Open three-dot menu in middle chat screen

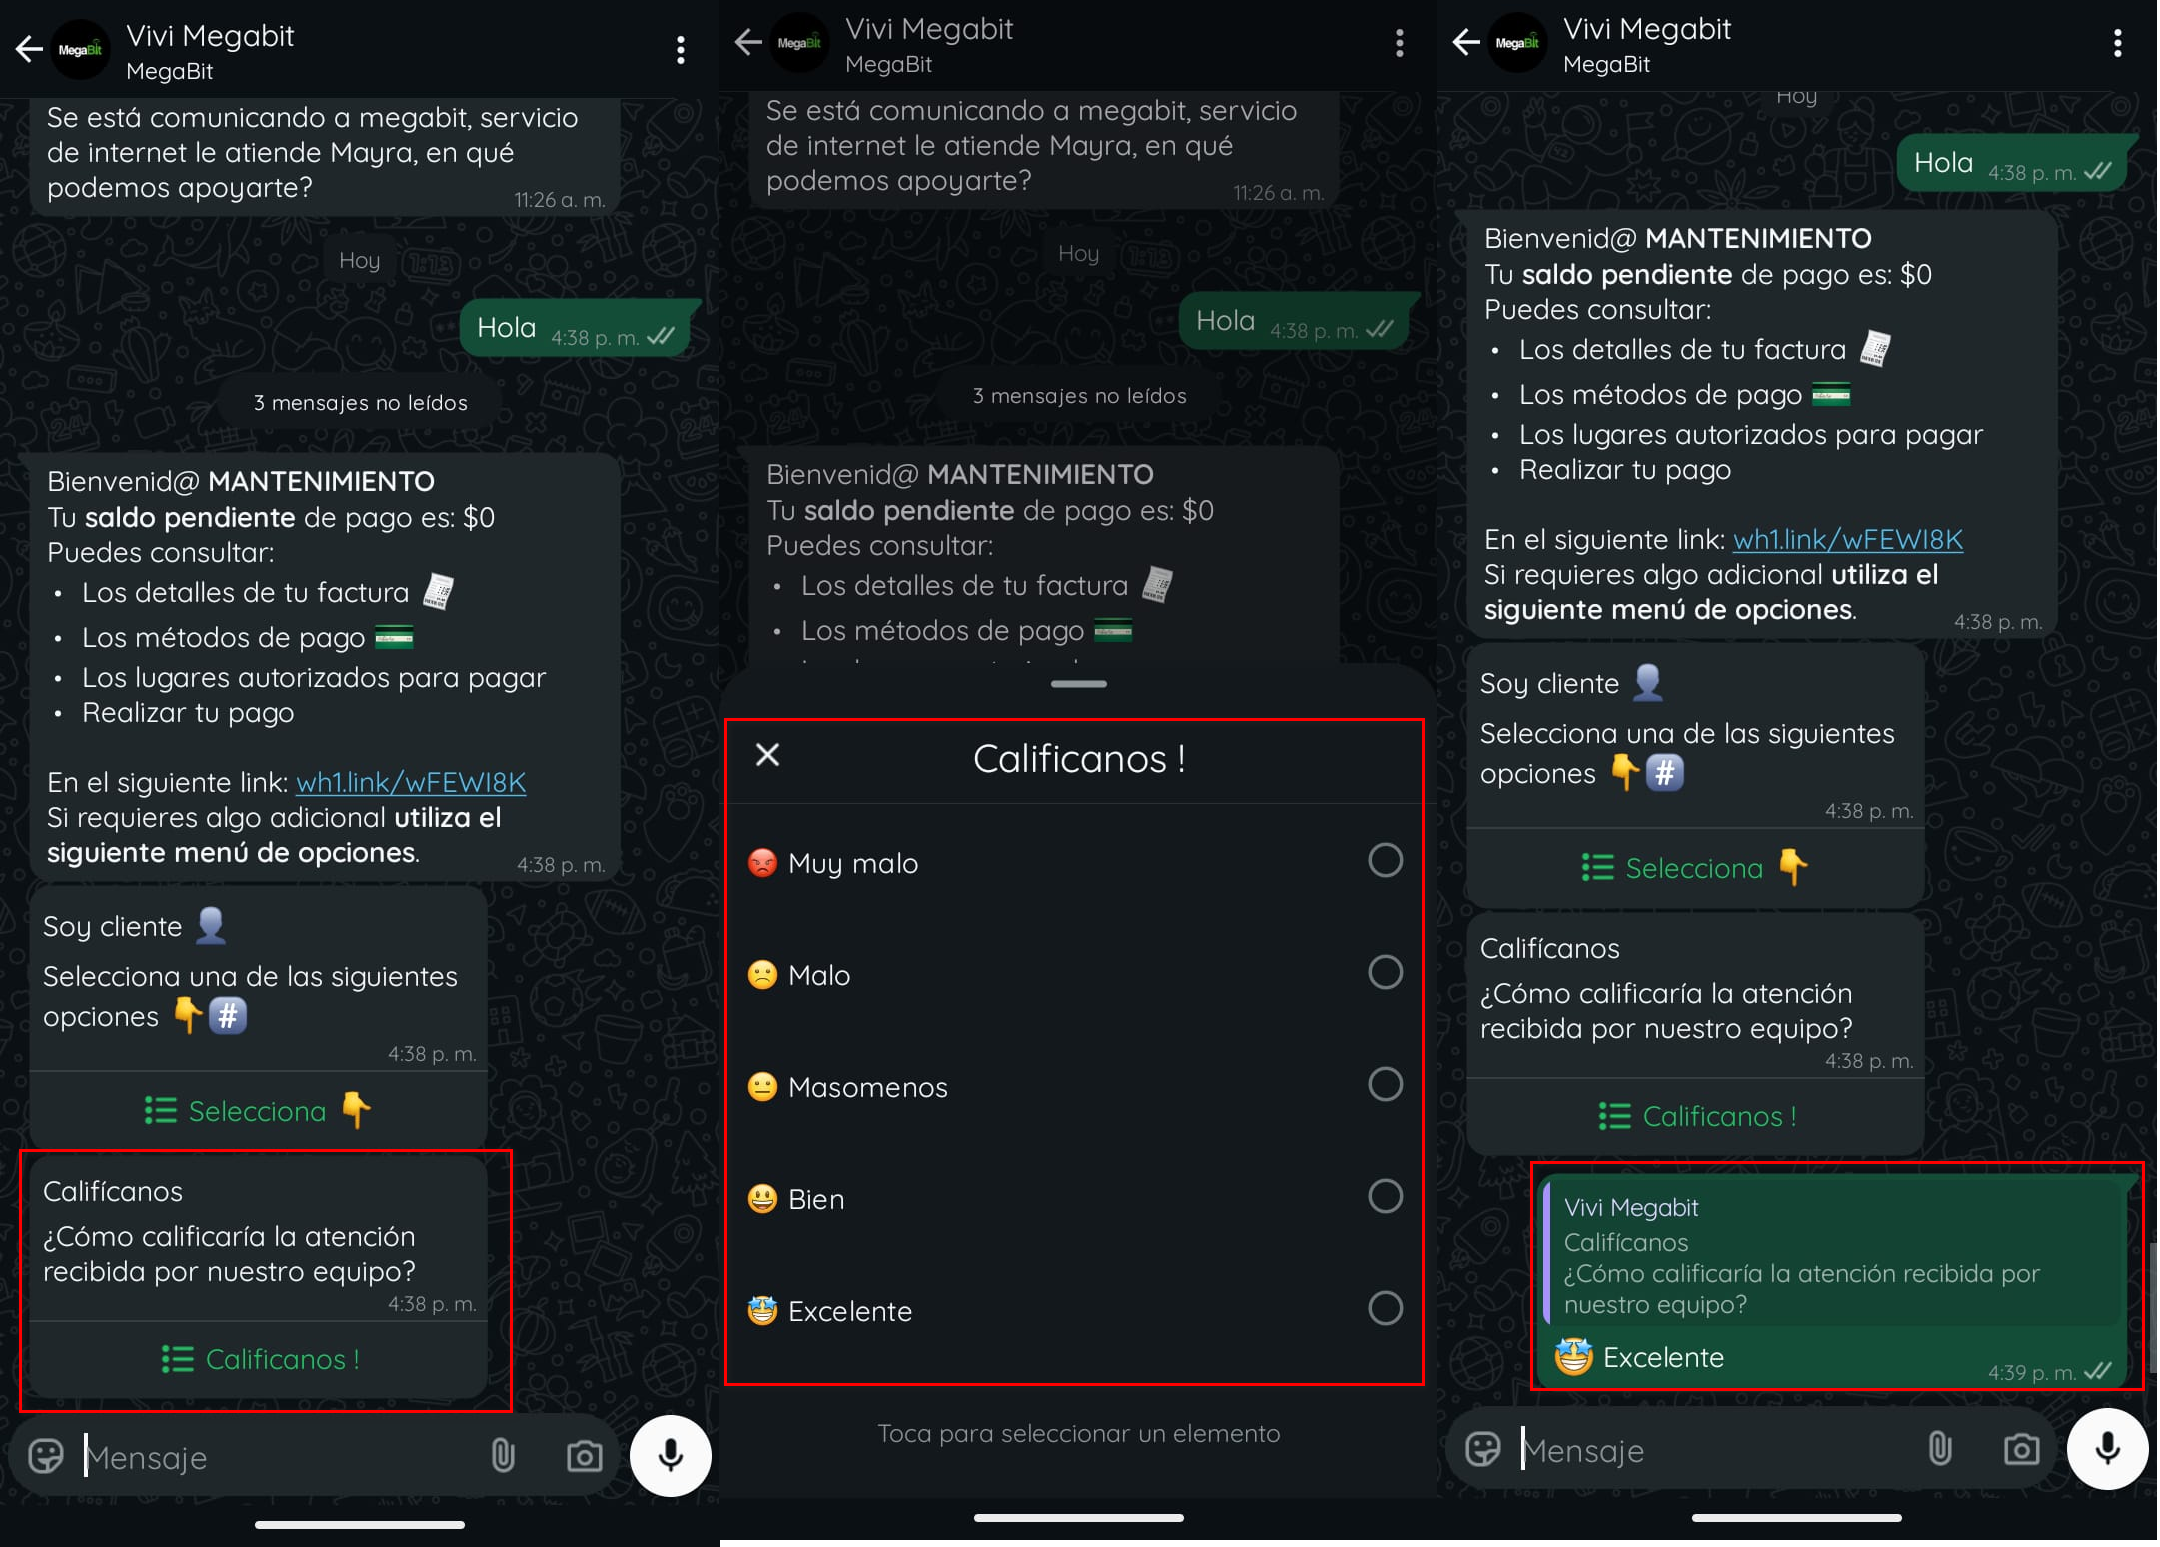point(1400,43)
